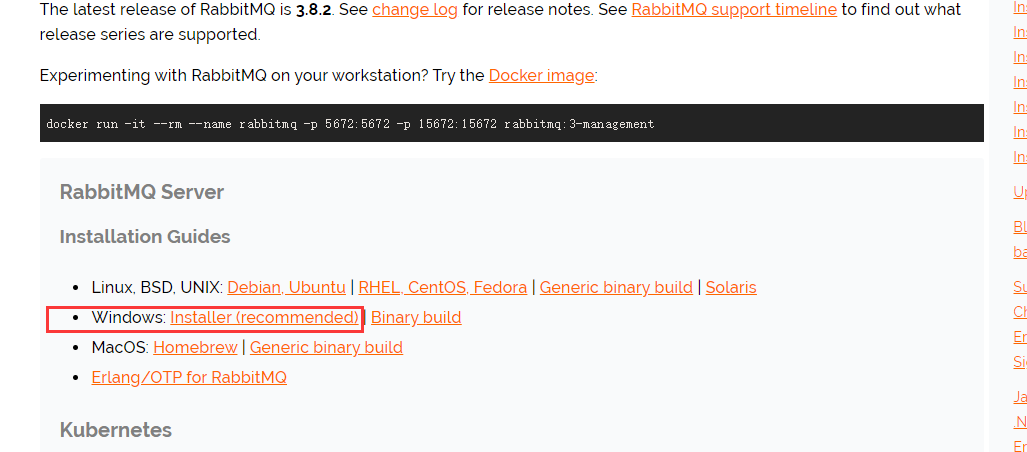The width and height of the screenshot is (1027, 452).
Task: Open the RHEL, CentOS, Fedora guide
Action: point(442,288)
